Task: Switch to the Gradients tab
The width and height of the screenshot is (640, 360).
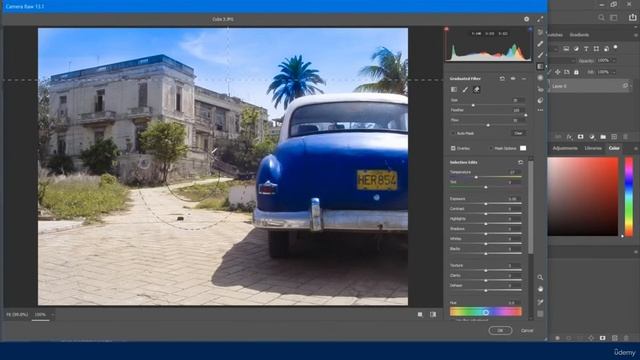Action: click(579, 35)
